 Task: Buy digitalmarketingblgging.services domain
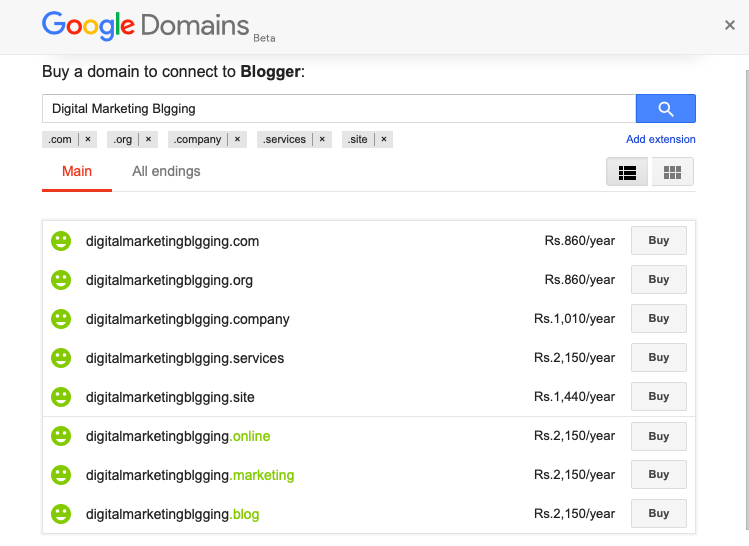[659, 357]
